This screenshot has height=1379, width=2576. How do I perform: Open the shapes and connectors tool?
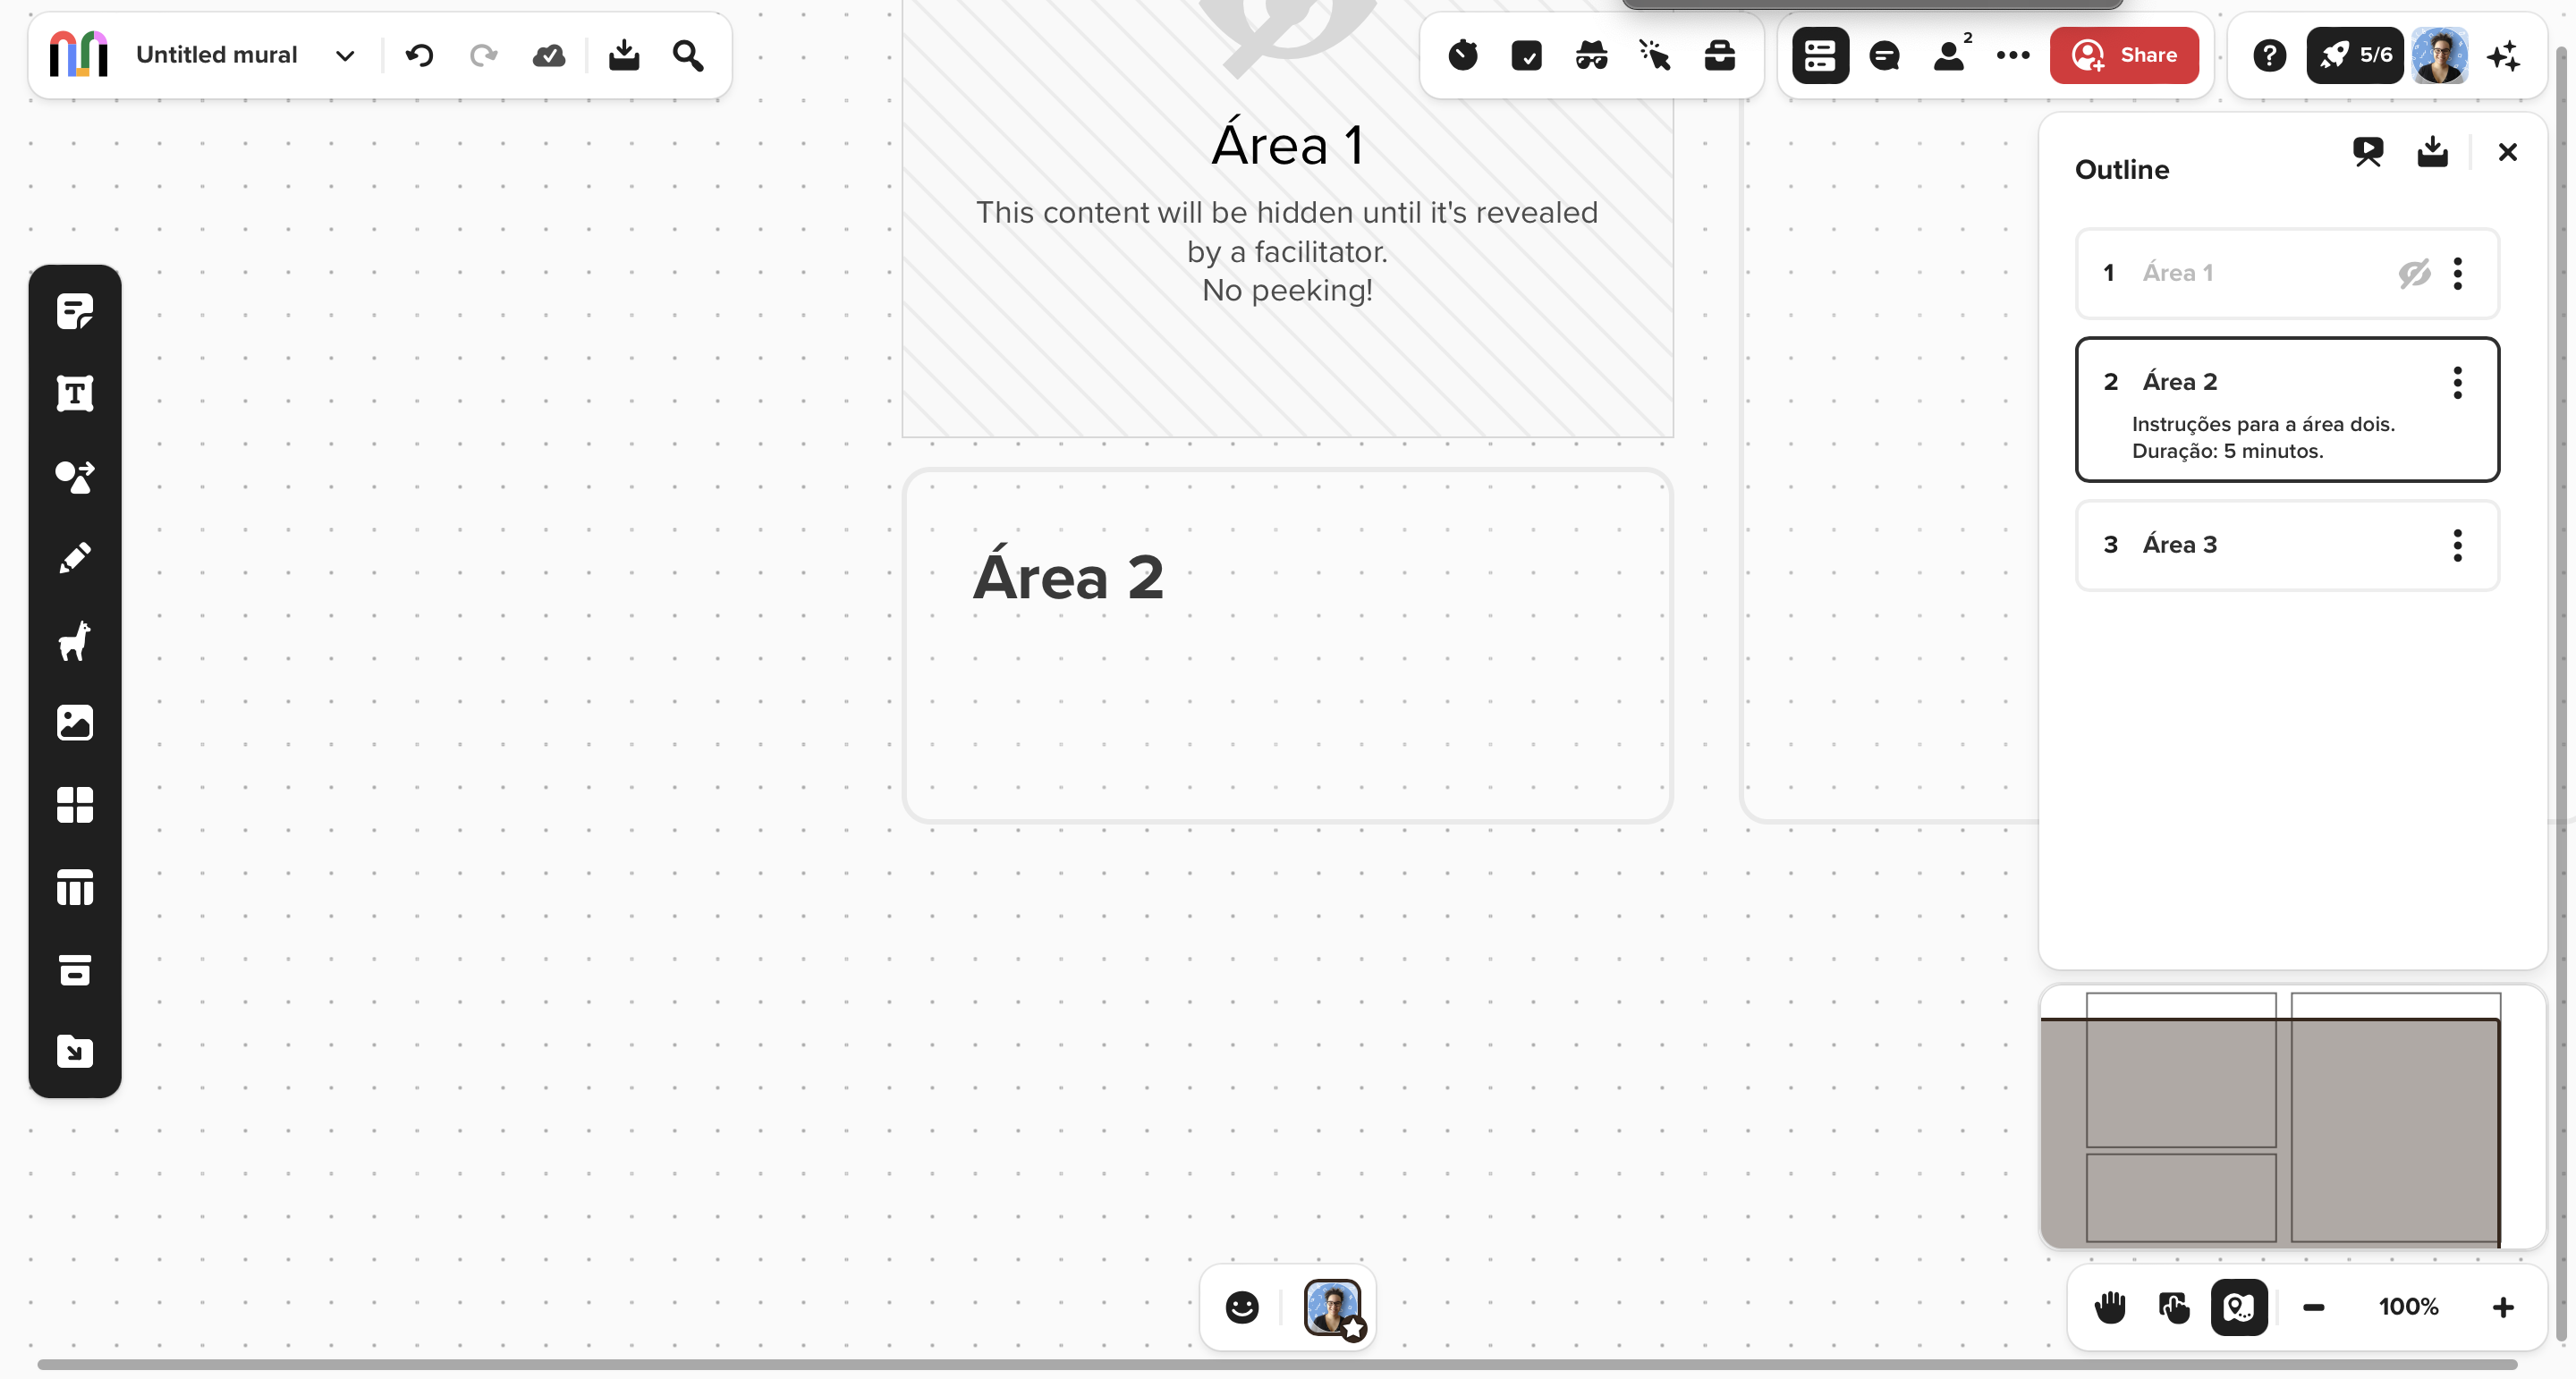click(x=75, y=477)
